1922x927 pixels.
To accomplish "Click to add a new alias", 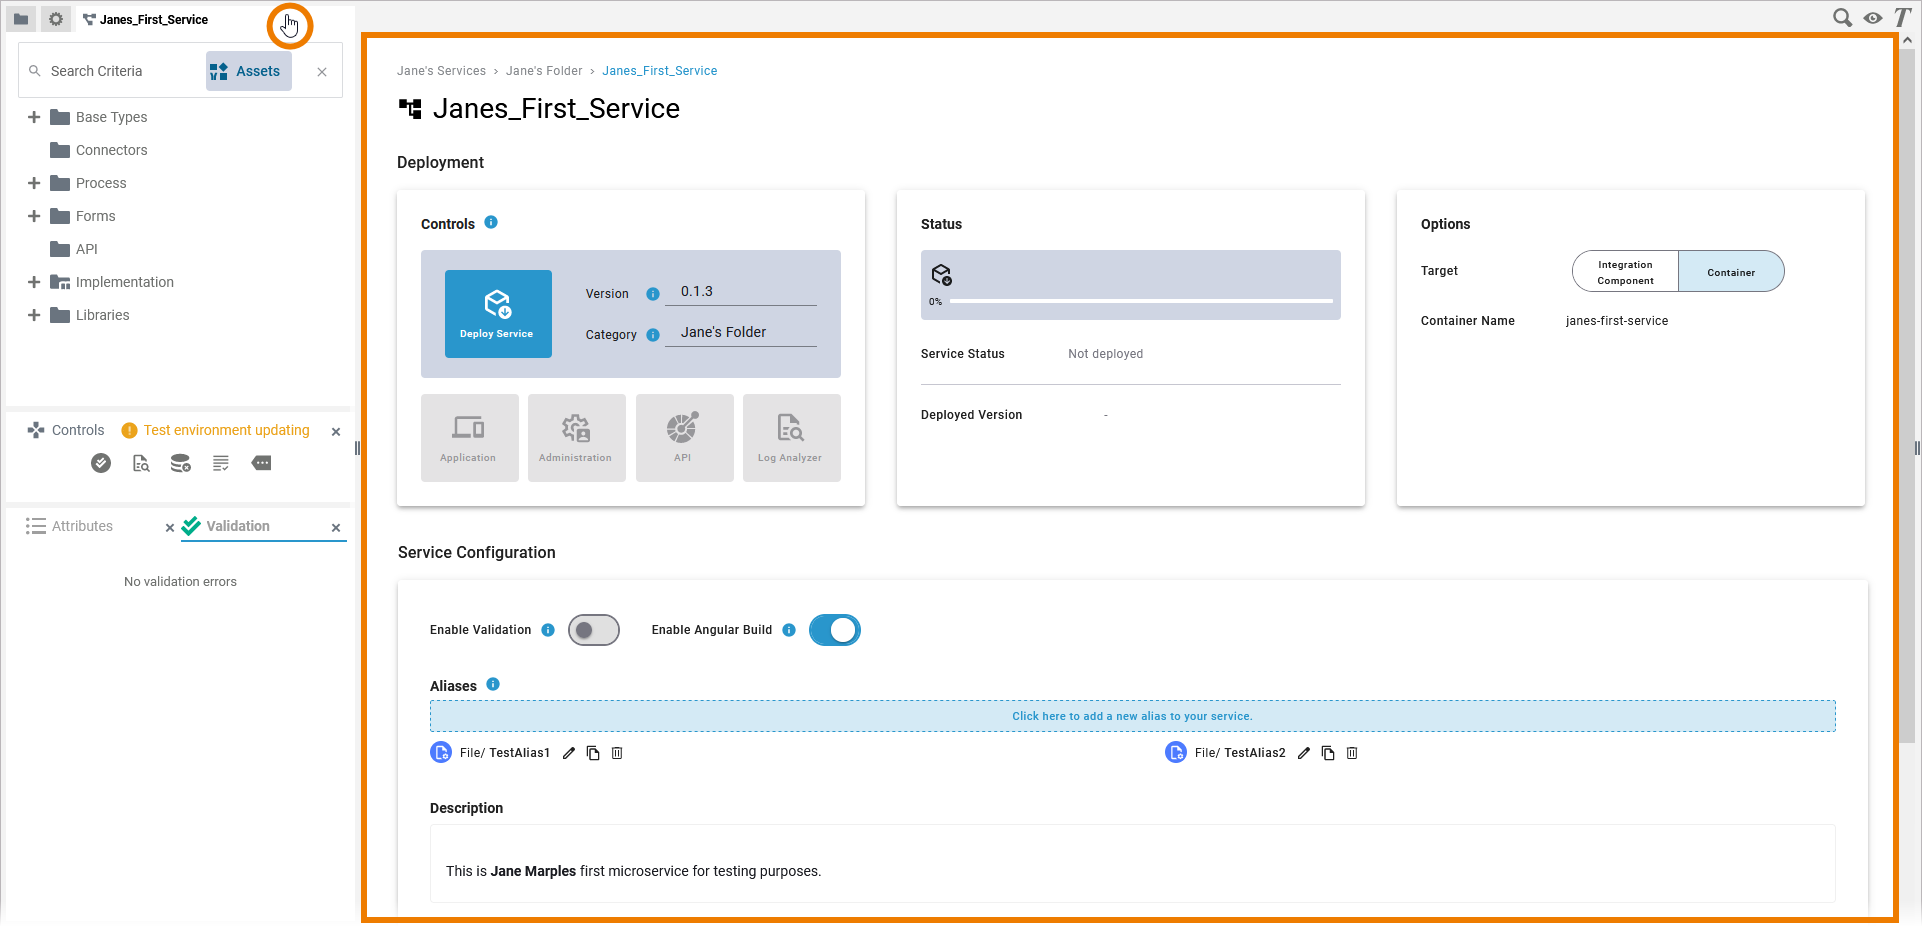I will [x=1132, y=716].
